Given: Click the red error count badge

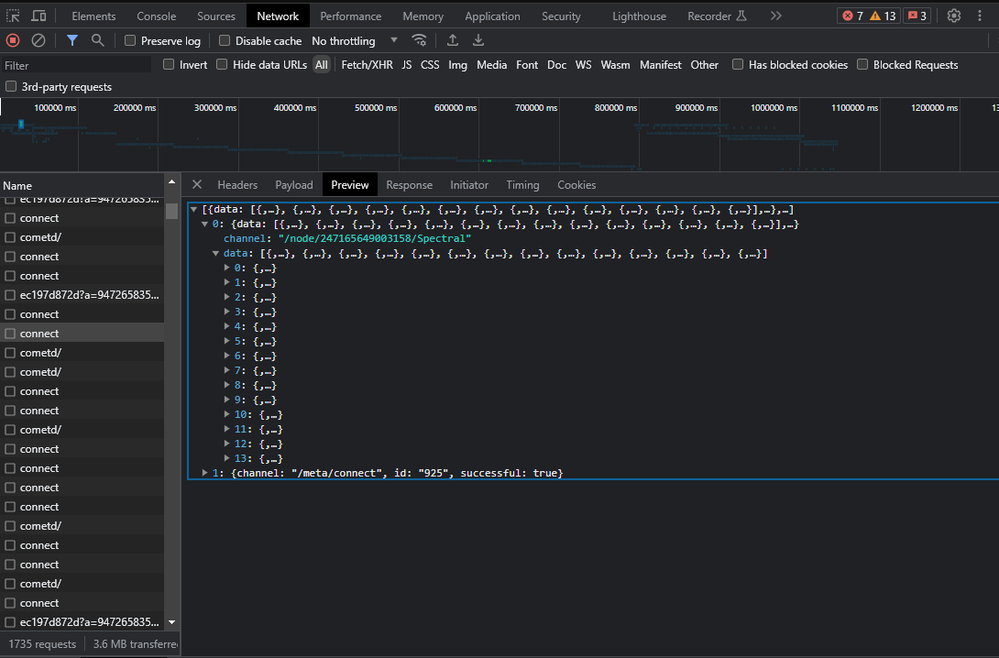Looking at the screenshot, I should click(852, 16).
